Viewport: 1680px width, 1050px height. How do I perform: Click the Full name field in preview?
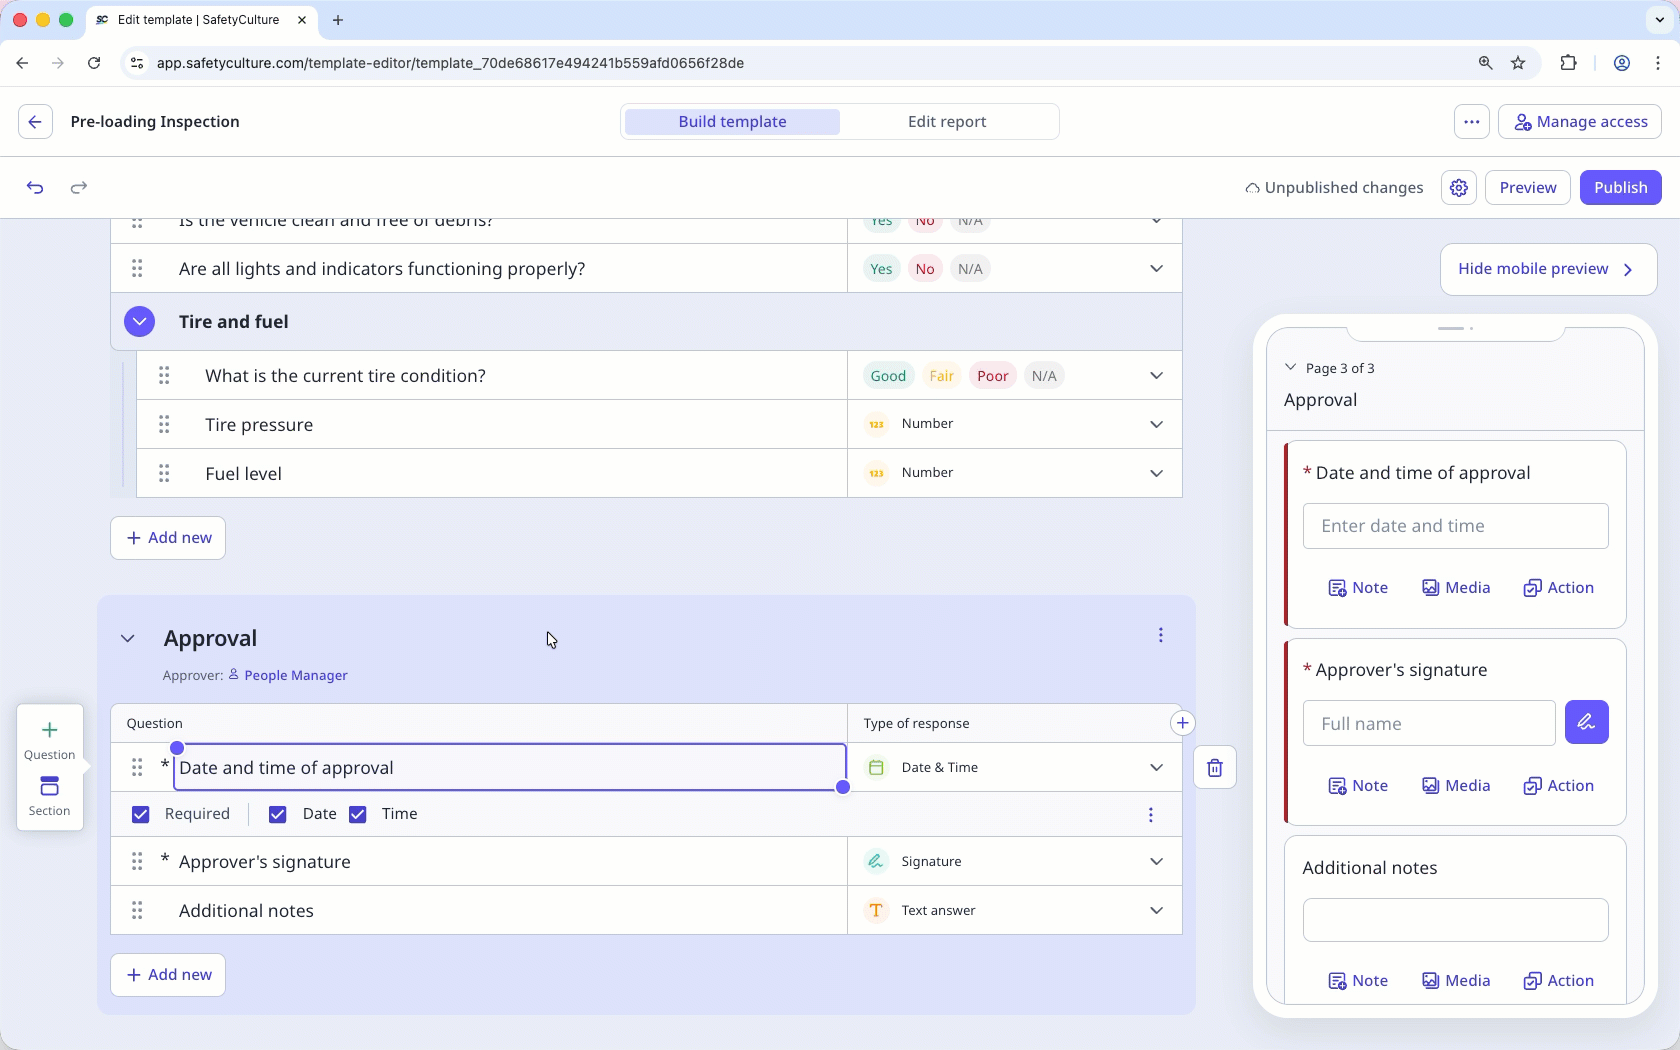coord(1429,724)
